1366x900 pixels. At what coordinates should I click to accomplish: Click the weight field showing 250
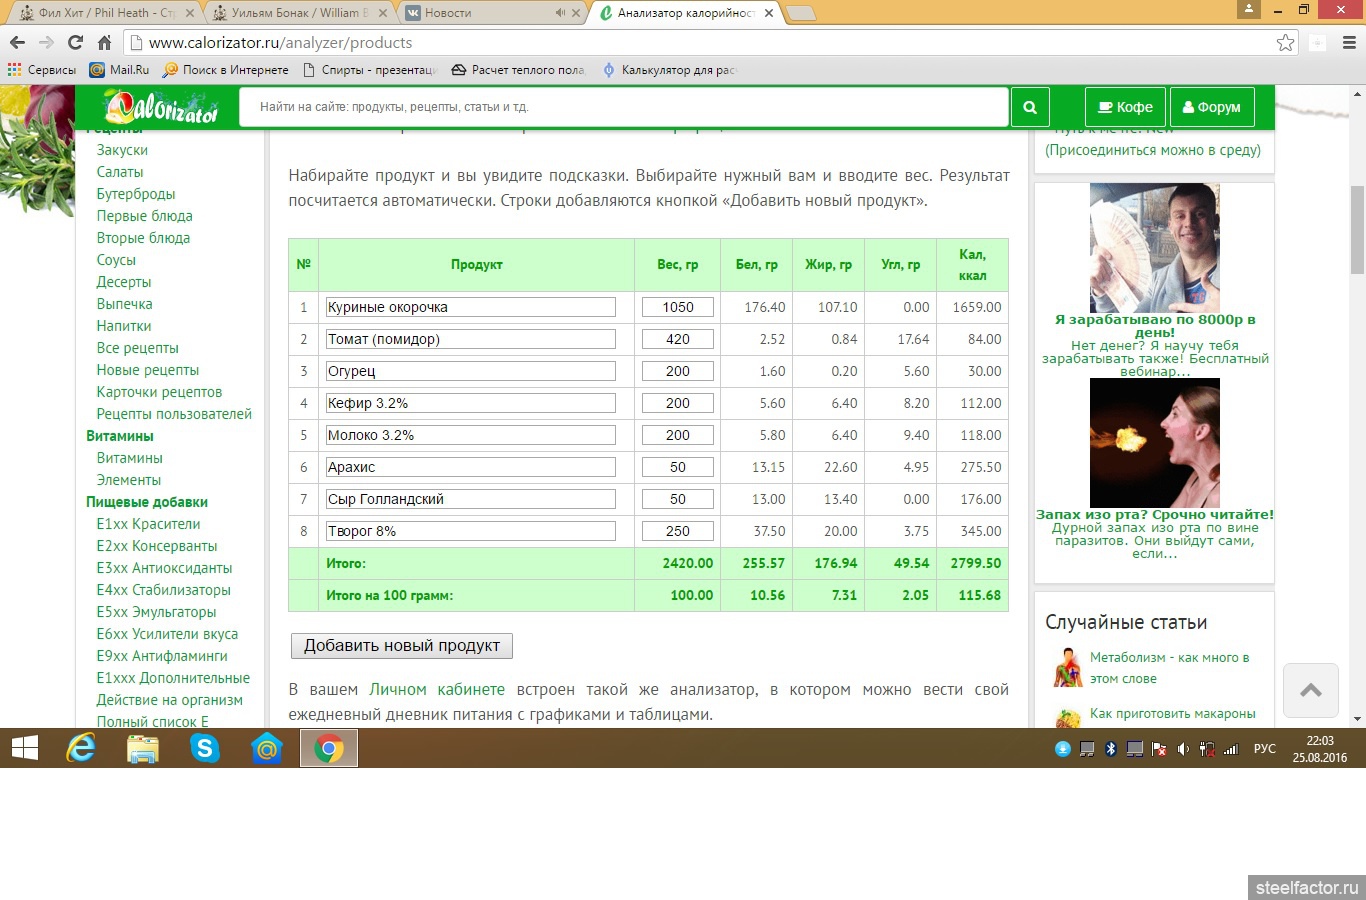[678, 531]
